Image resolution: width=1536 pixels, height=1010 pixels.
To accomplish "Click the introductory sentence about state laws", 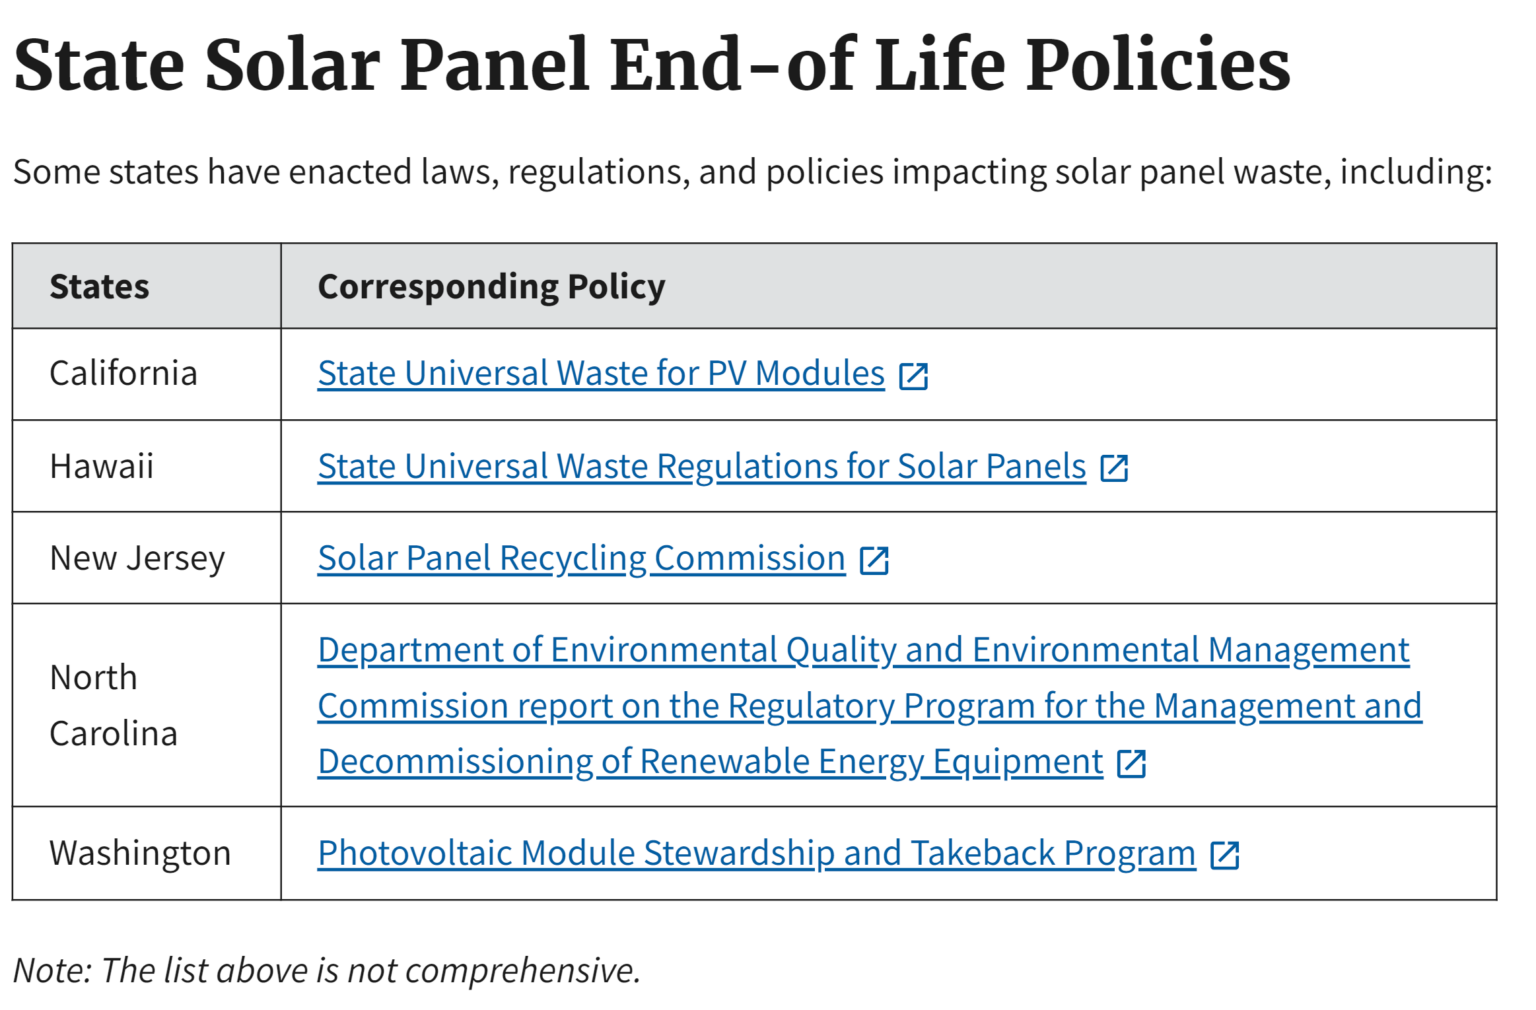I will click(x=750, y=171).
